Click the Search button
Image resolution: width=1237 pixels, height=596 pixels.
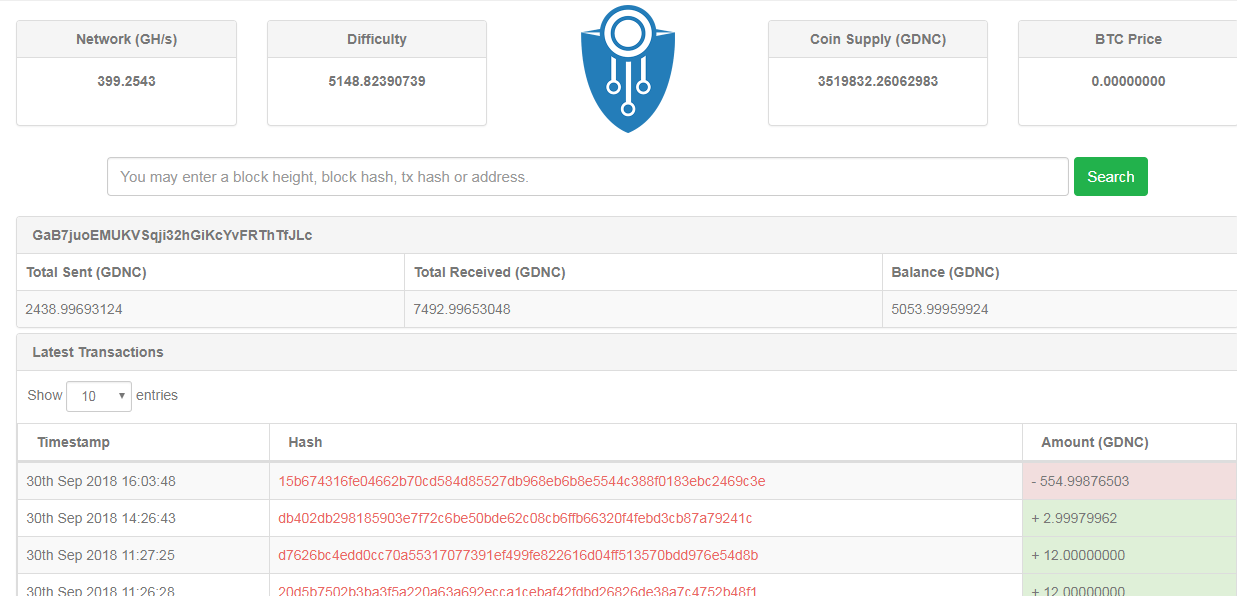(1110, 176)
